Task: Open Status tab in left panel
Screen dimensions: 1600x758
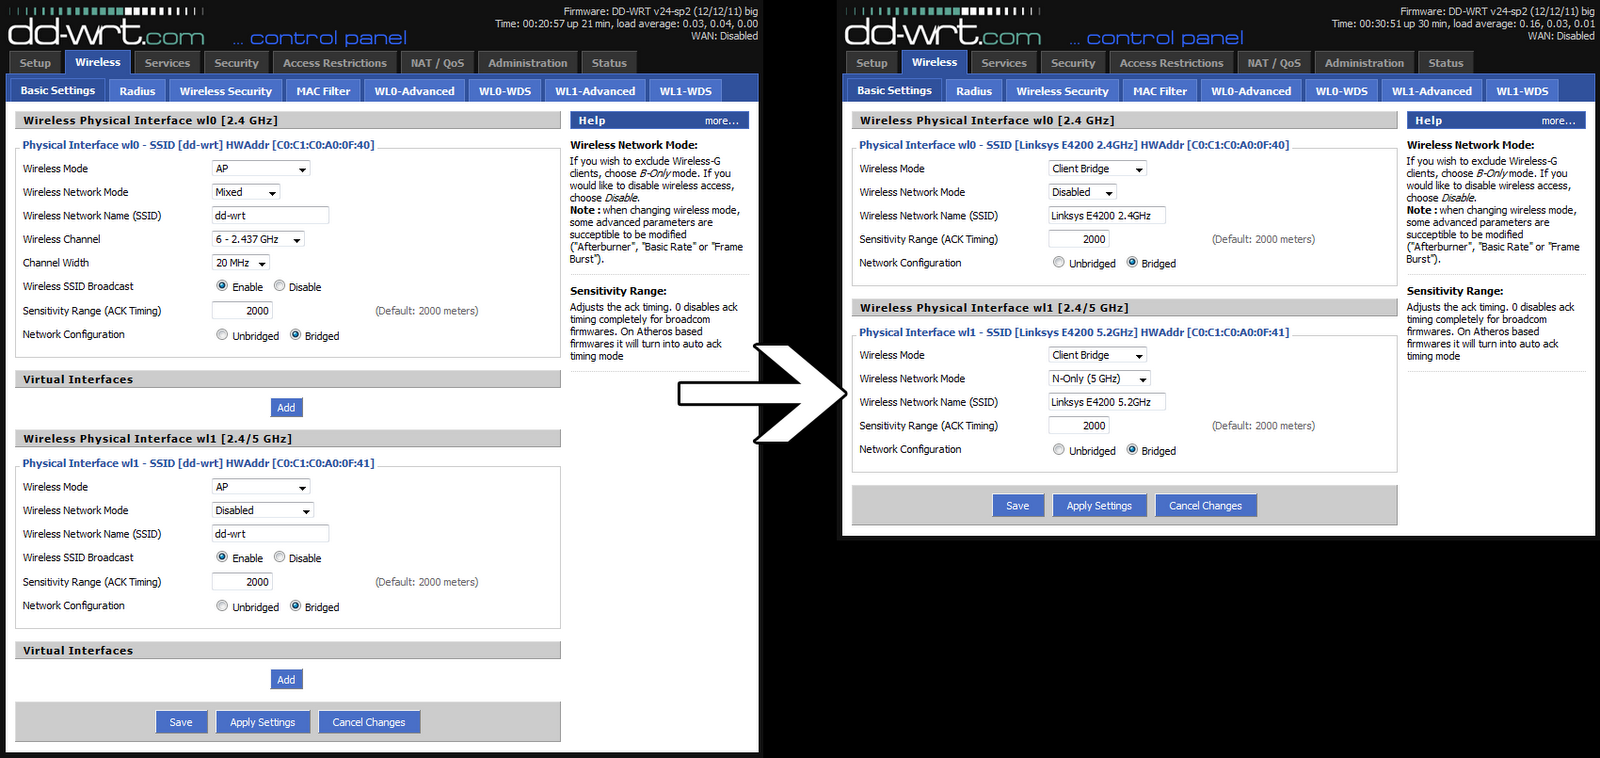Action: point(609,63)
